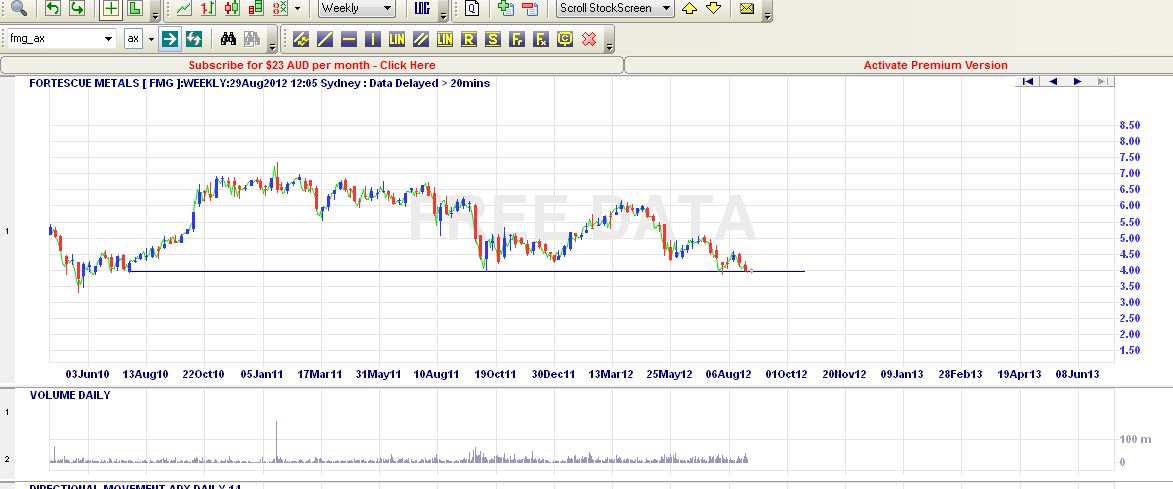Click the green L-shaped chart layout icon

pos(135,8)
